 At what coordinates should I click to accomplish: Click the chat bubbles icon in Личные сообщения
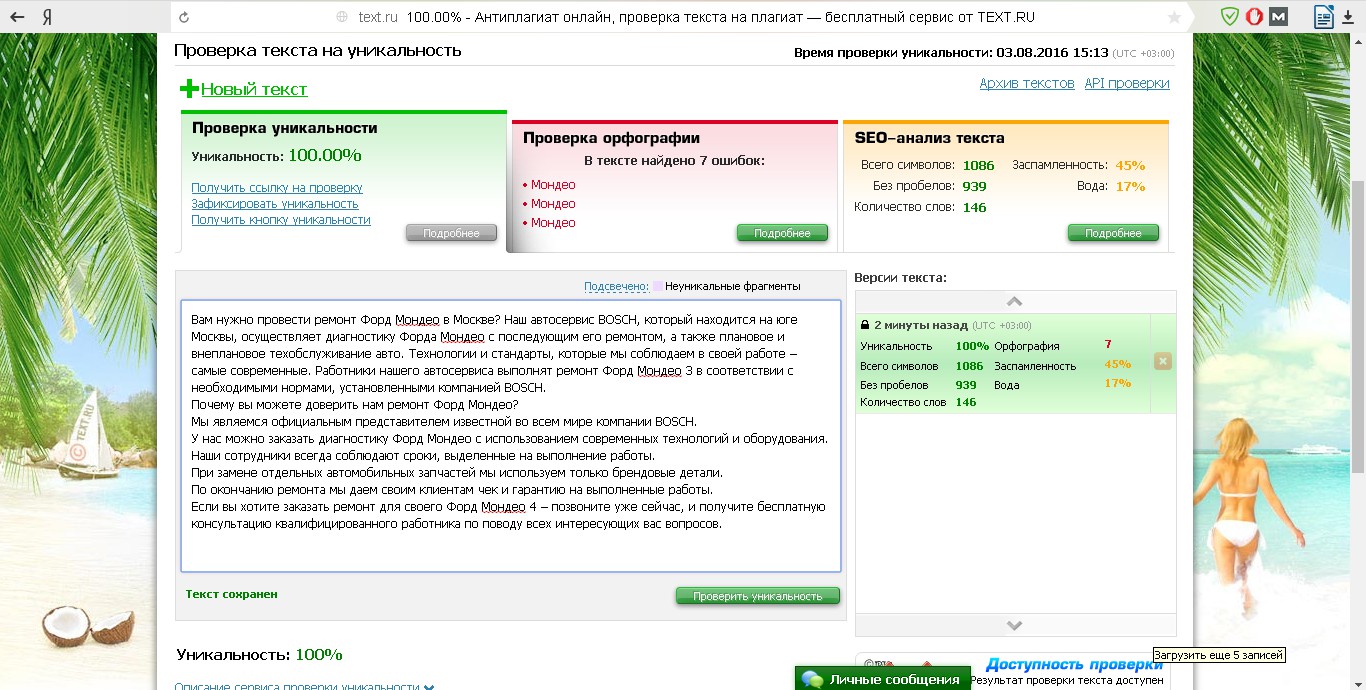click(812, 680)
